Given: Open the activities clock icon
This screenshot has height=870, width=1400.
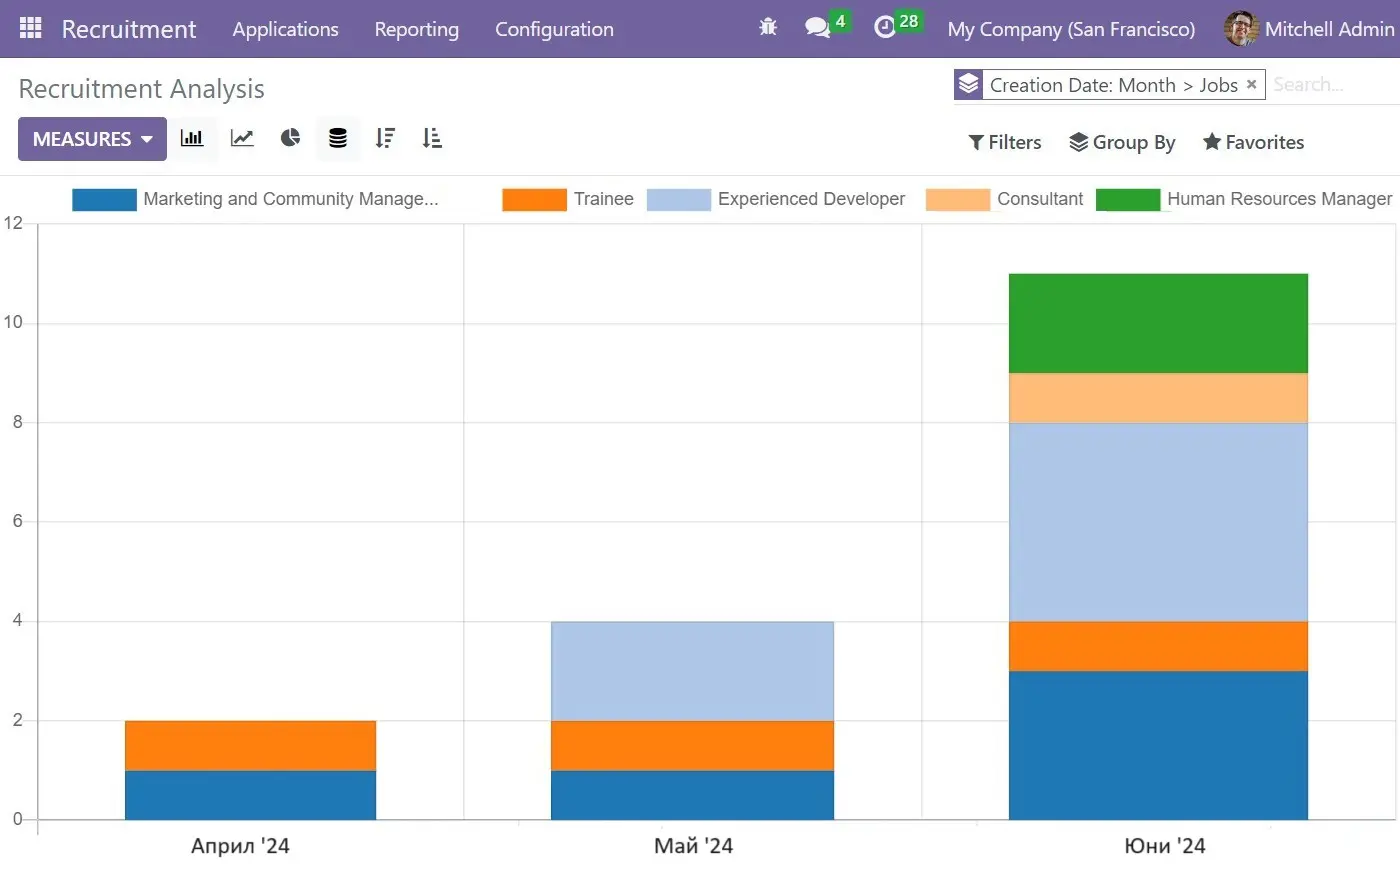Looking at the screenshot, I should click(885, 28).
